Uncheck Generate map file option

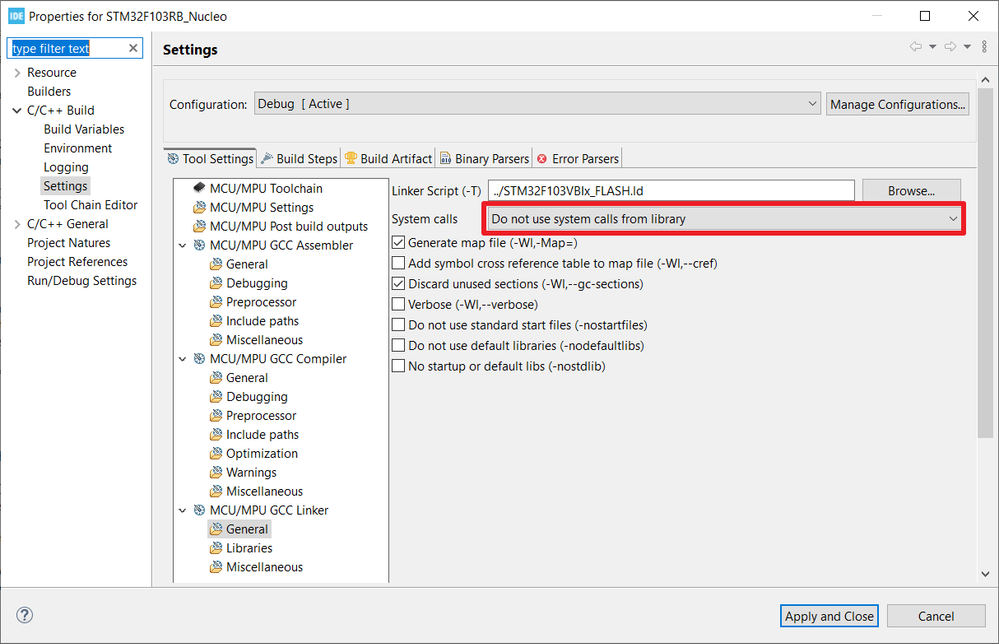tap(399, 243)
